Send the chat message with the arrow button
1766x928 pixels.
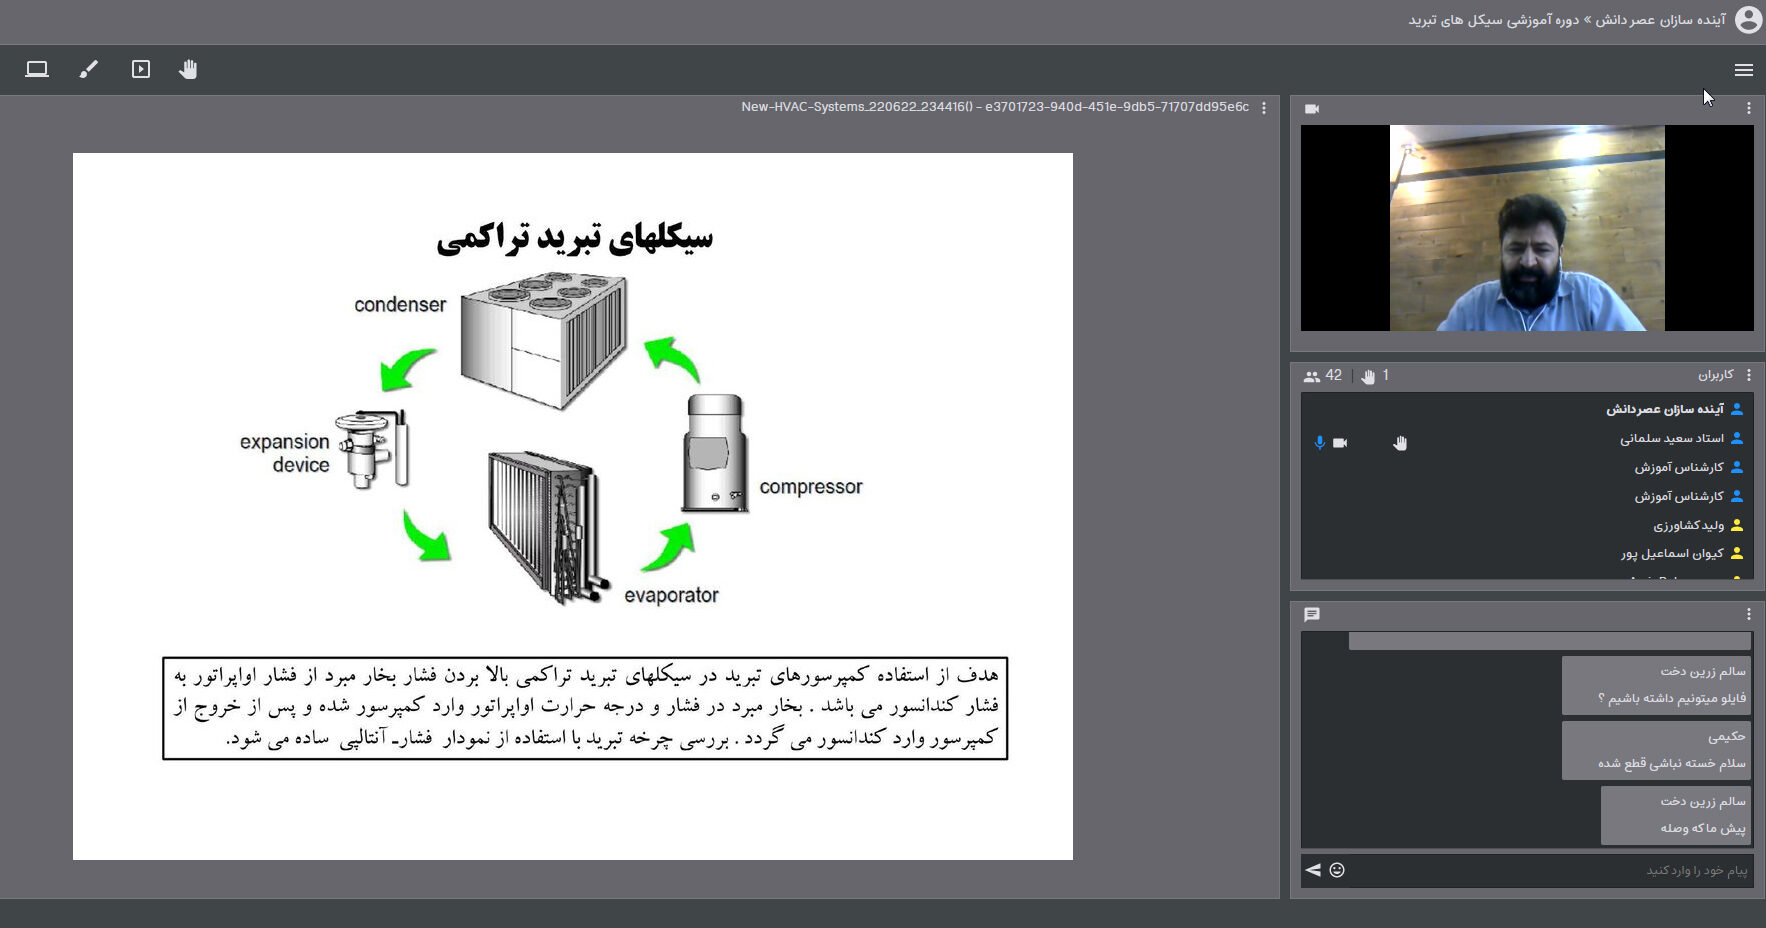(x=1313, y=870)
